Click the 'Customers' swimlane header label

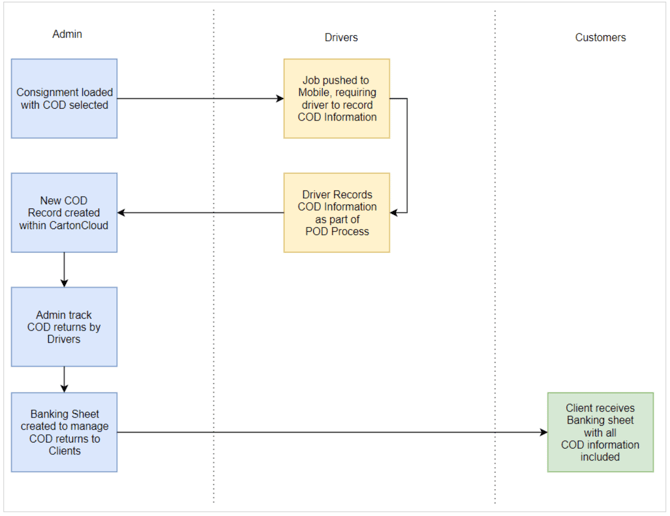click(600, 38)
